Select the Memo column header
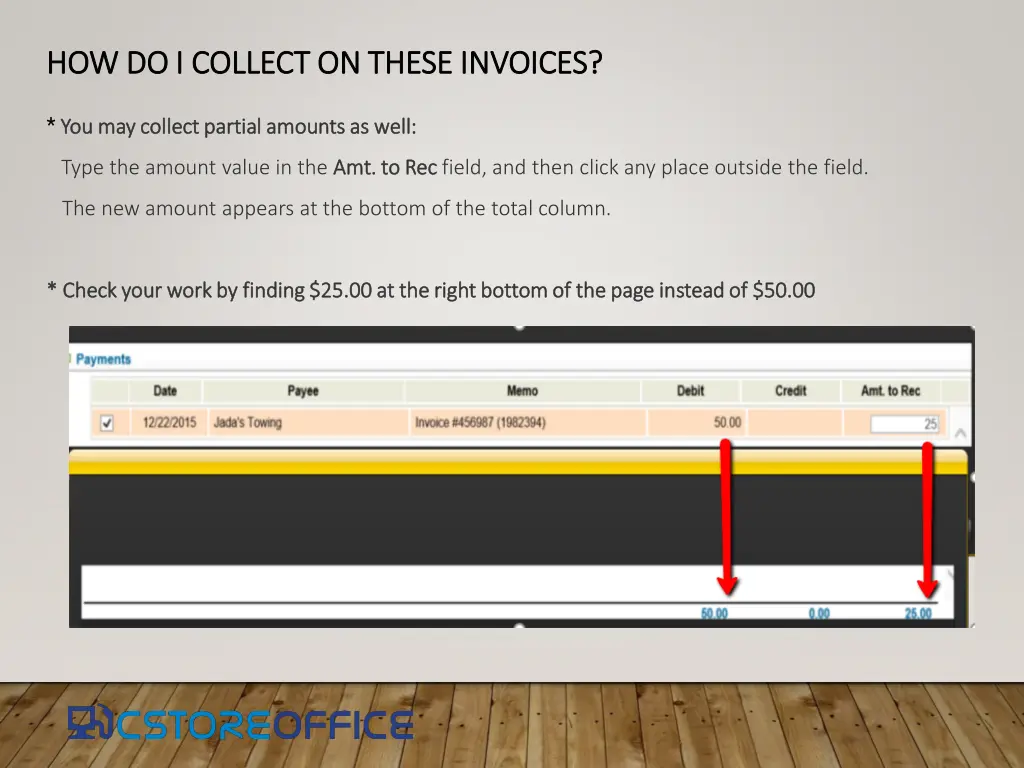This screenshot has height=768, width=1024. click(x=522, y=391)
